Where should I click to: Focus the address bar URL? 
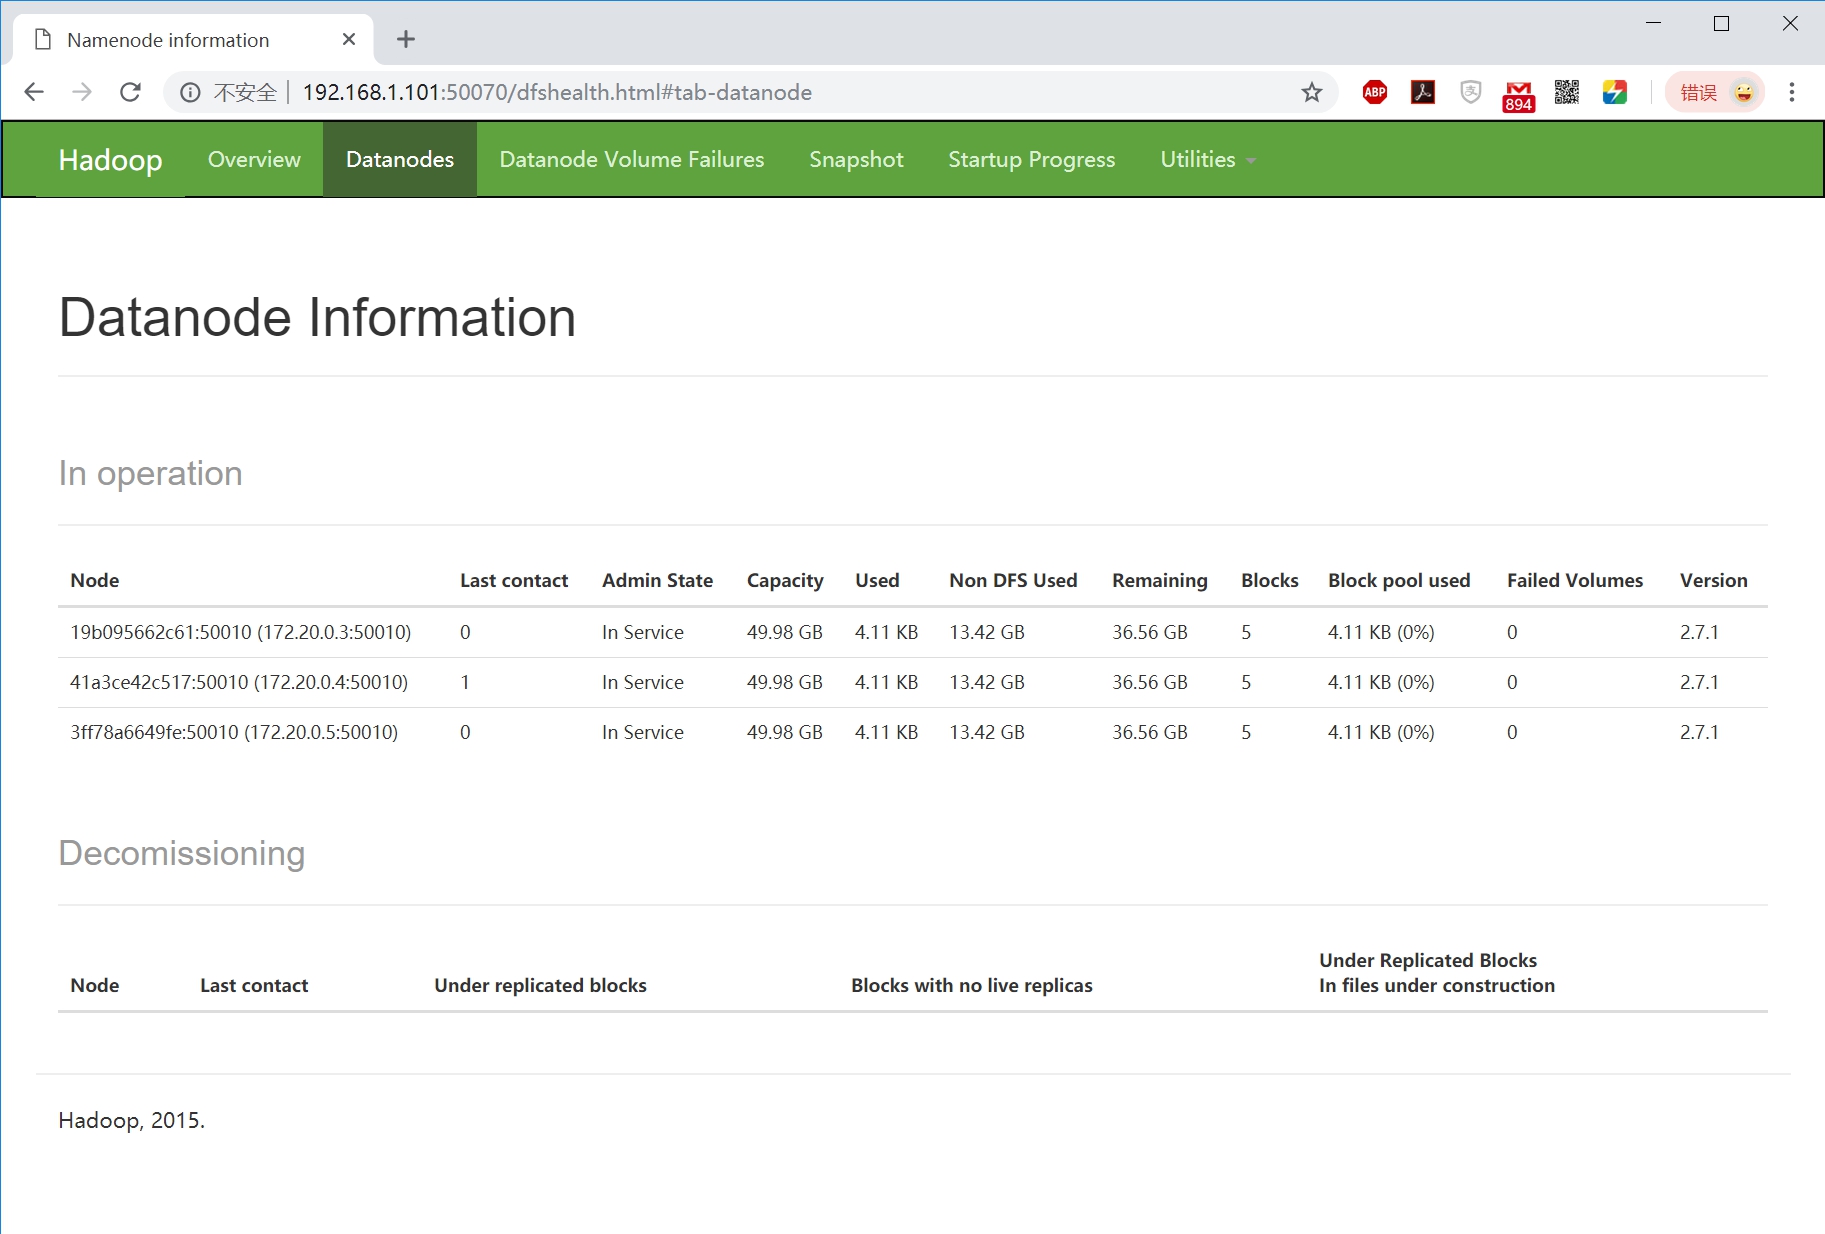(x=557, y=92)
